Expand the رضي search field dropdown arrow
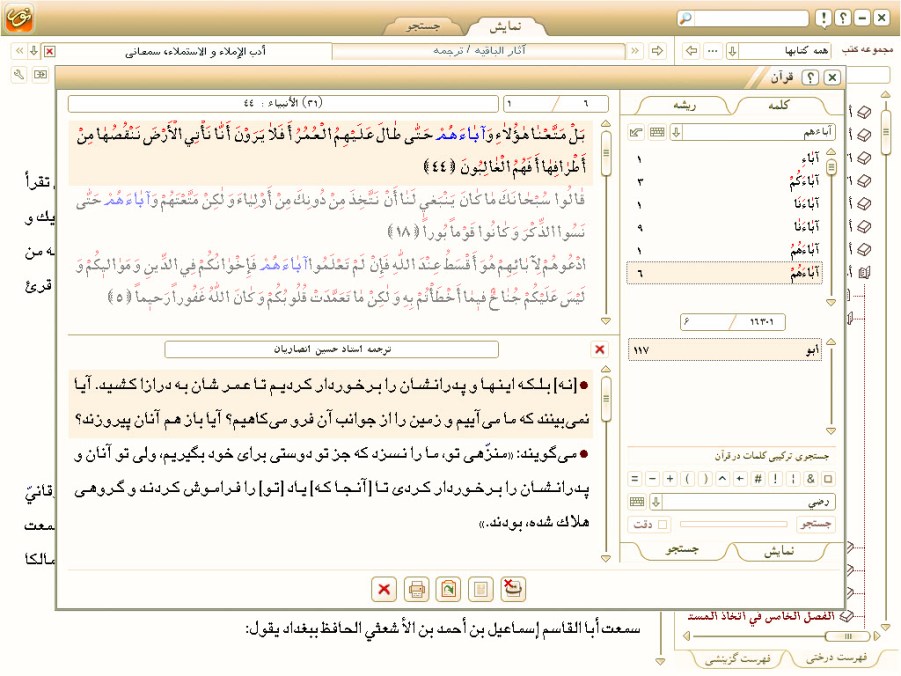Image resolution: width=901 pixels, height=676 pixels. (656, 502)
